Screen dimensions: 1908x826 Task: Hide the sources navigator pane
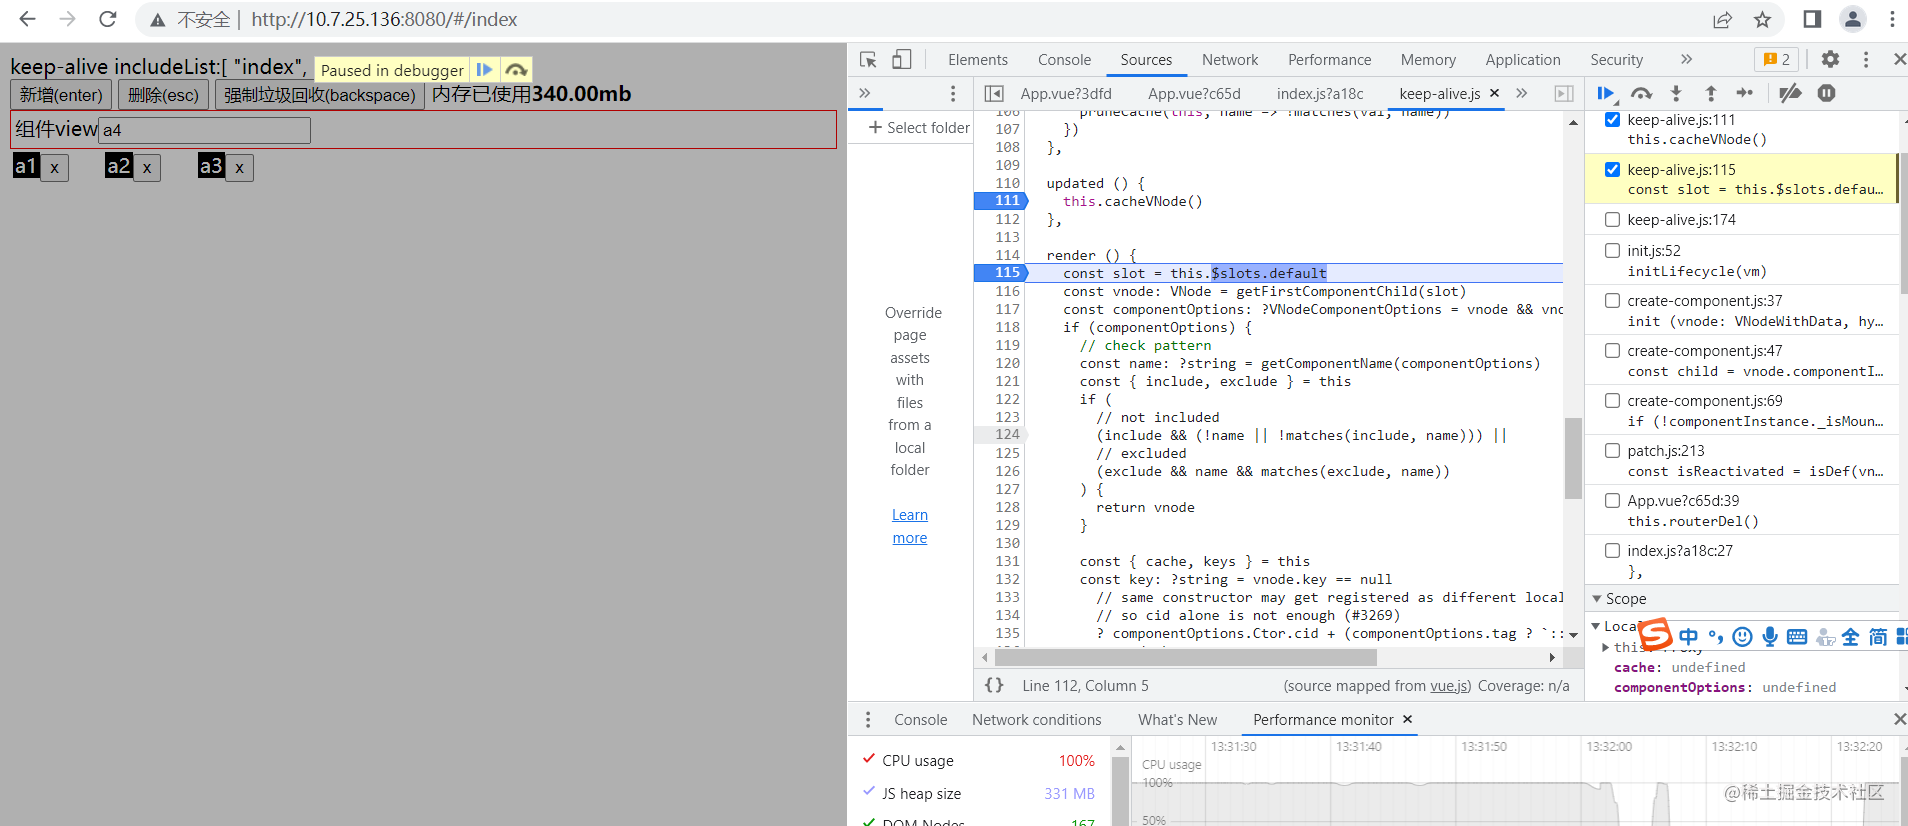tap(994, 93)
